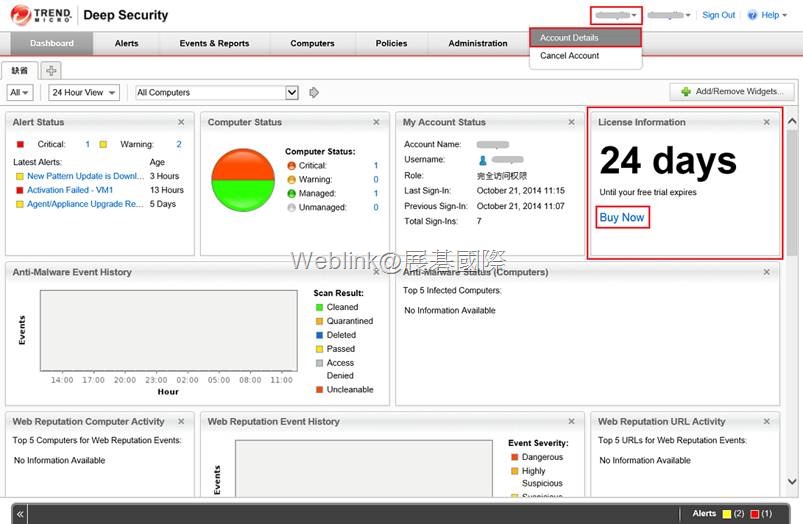Click the Warning status icon in Computer Status
803x524 pixels.
pos(291,179)
